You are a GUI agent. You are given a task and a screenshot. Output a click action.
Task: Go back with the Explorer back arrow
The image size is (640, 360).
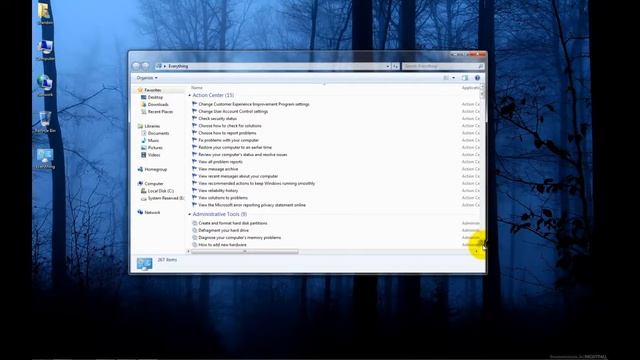pyautogui.click(x=136, y=66)
